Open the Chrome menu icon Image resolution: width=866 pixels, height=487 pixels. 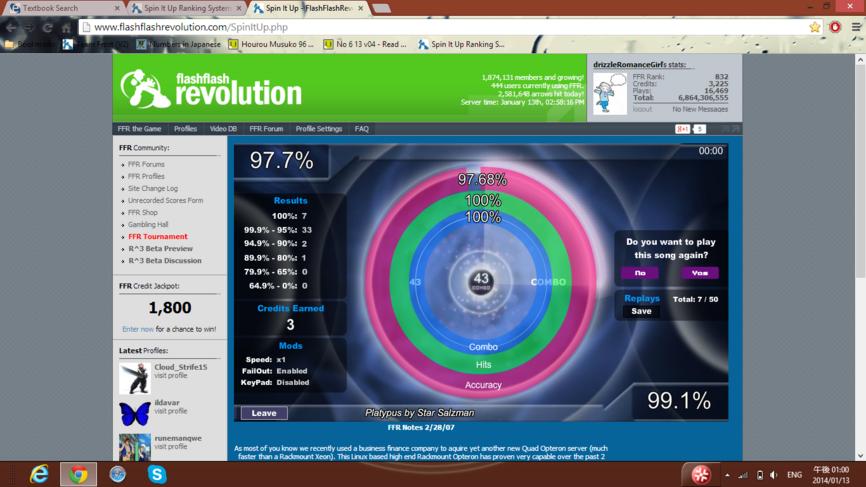[856, 27]
